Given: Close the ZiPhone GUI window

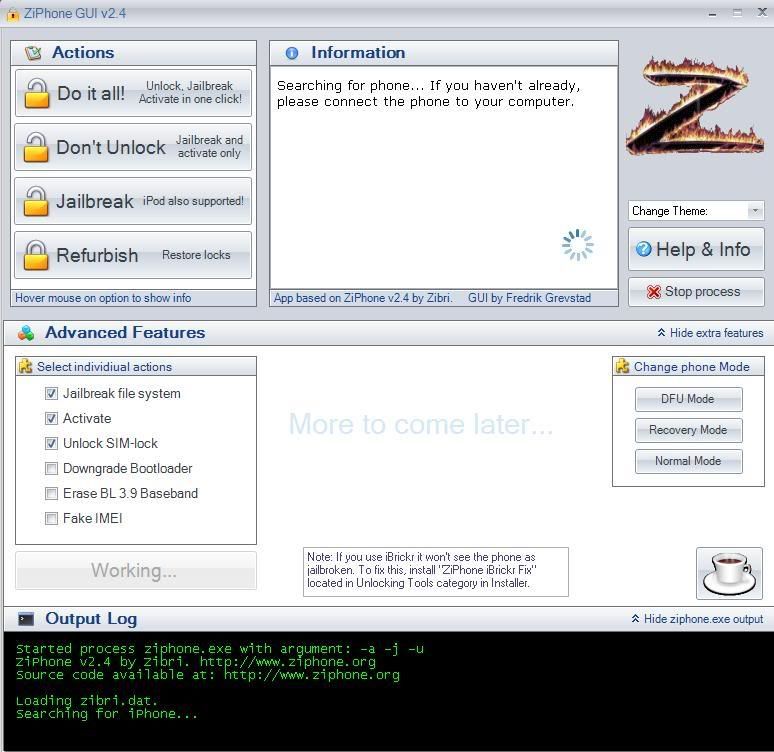Looking at the screenshot, I should coord(762,13).
